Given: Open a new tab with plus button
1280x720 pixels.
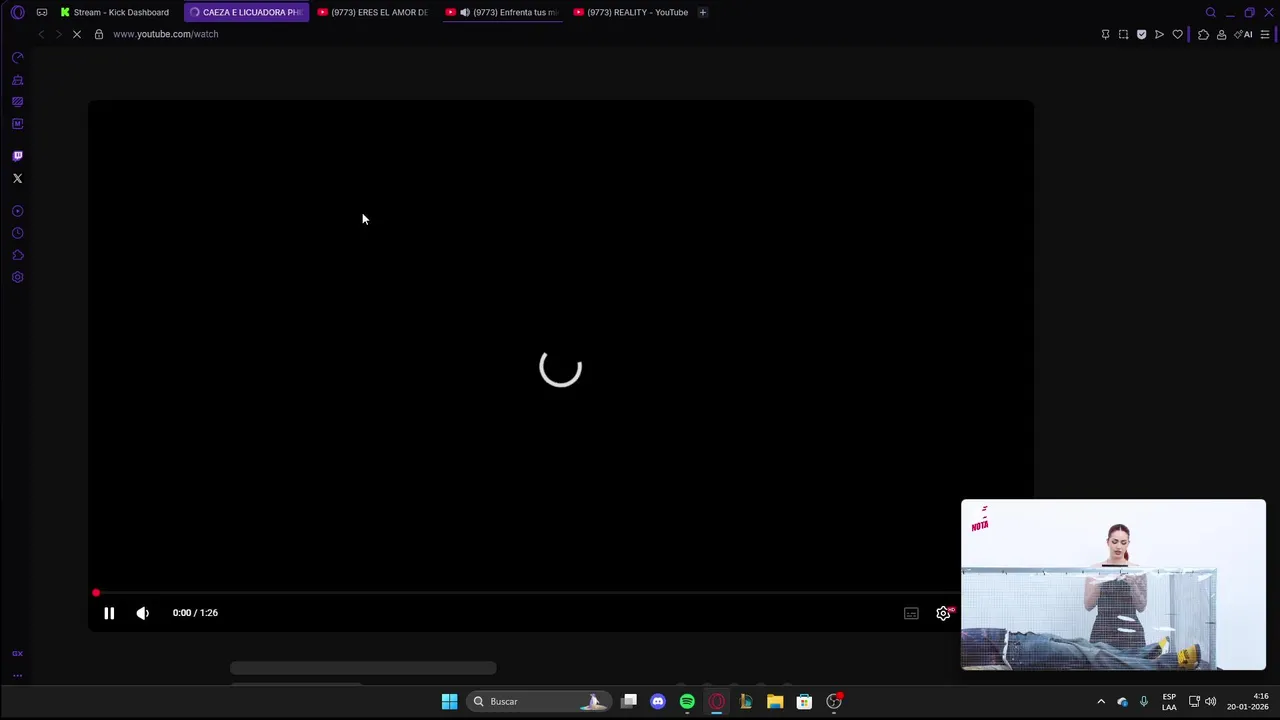Looking at the screenshot, I should click(703, 12).
